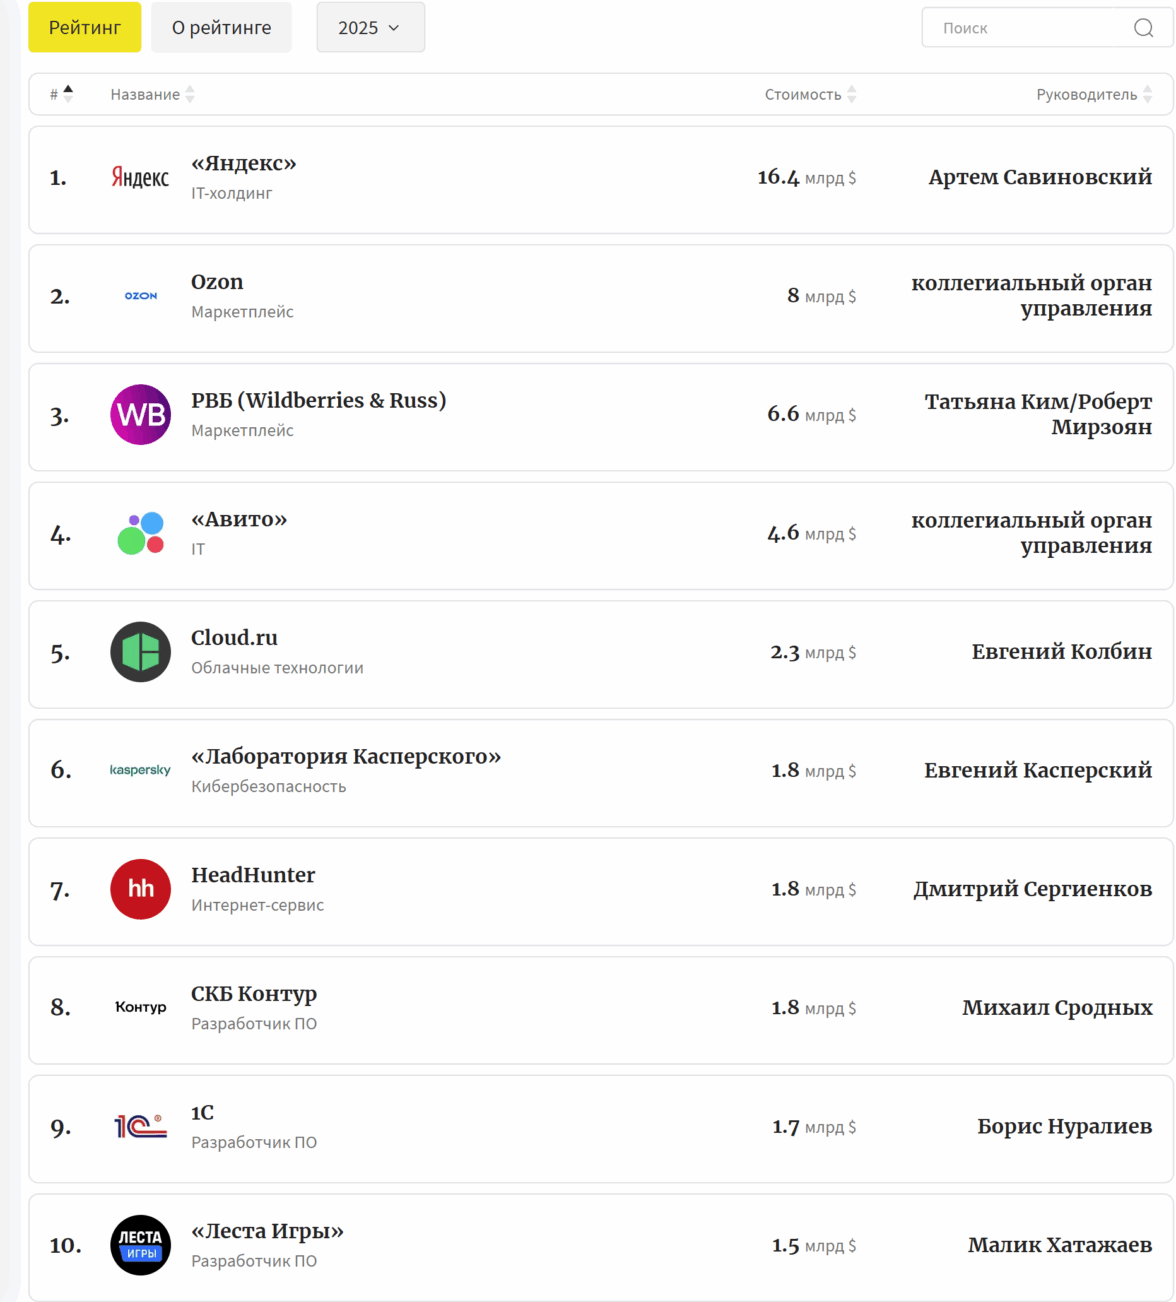Sort the list by Название
Viewport: 1176px width, 1302px height.
click(x=152, y=94)
